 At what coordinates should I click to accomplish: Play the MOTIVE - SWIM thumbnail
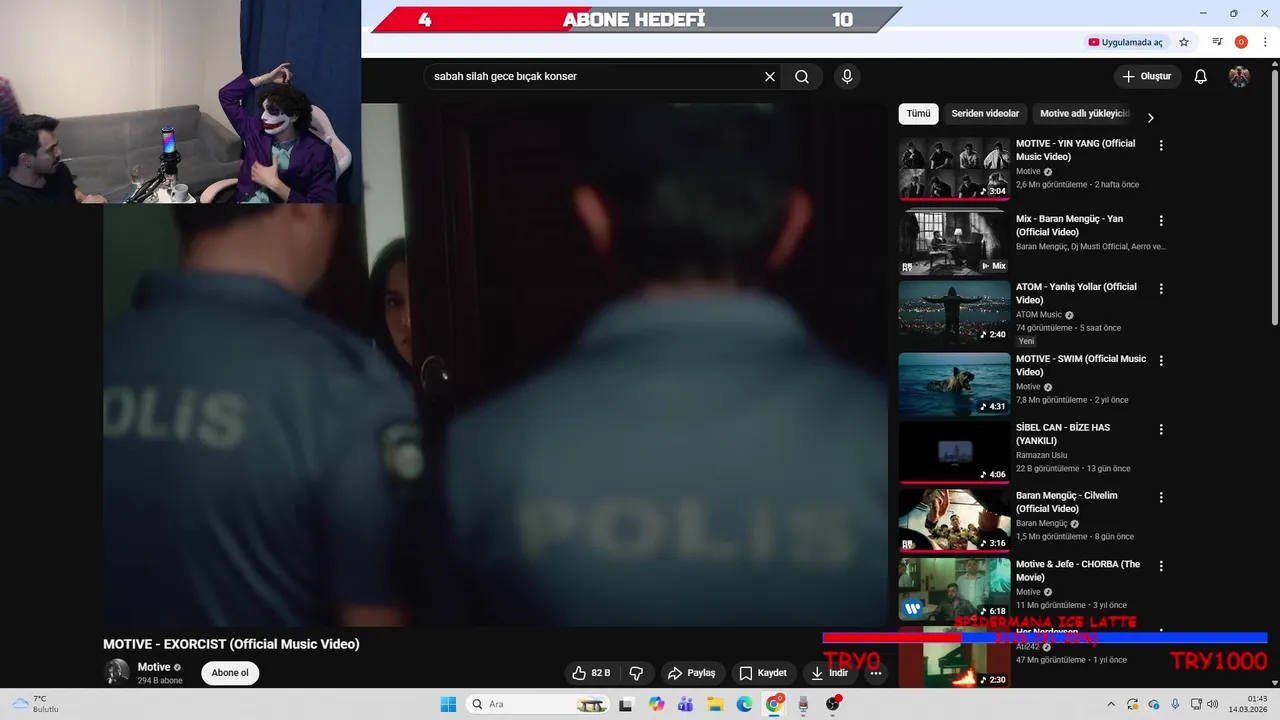tap(954, 383)
